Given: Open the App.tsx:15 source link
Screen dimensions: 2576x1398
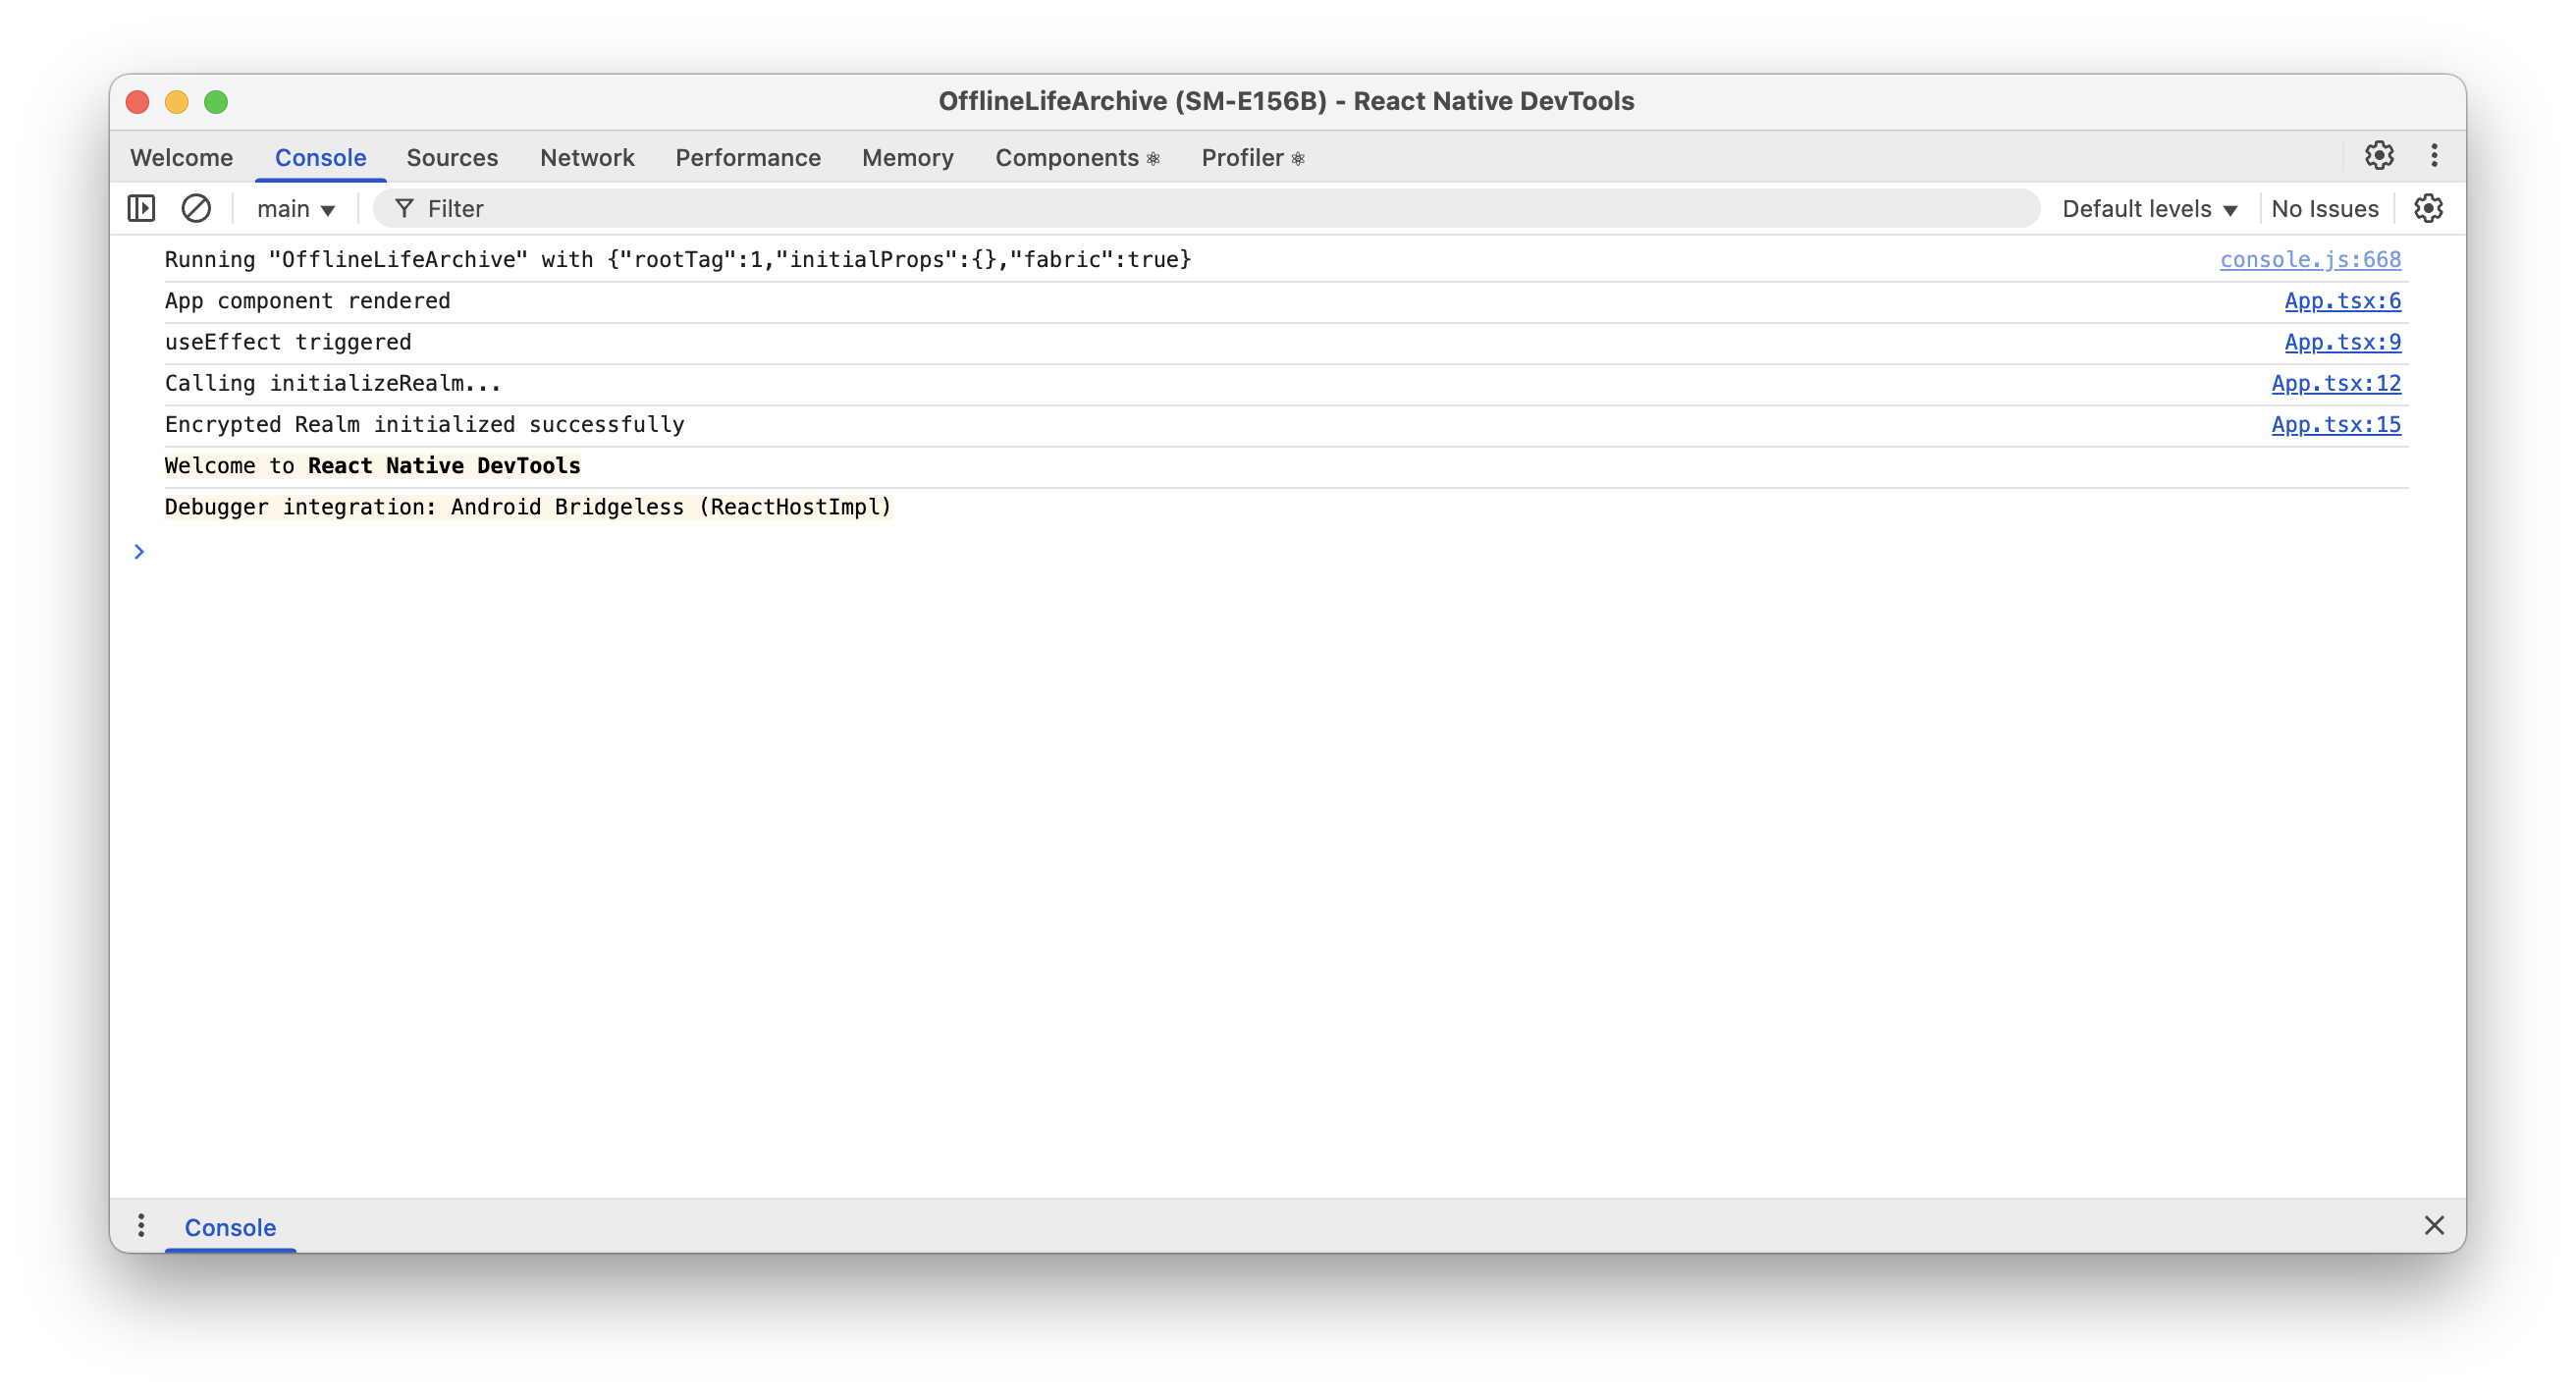Looking at the screenshot, I should coord(2335,424).
